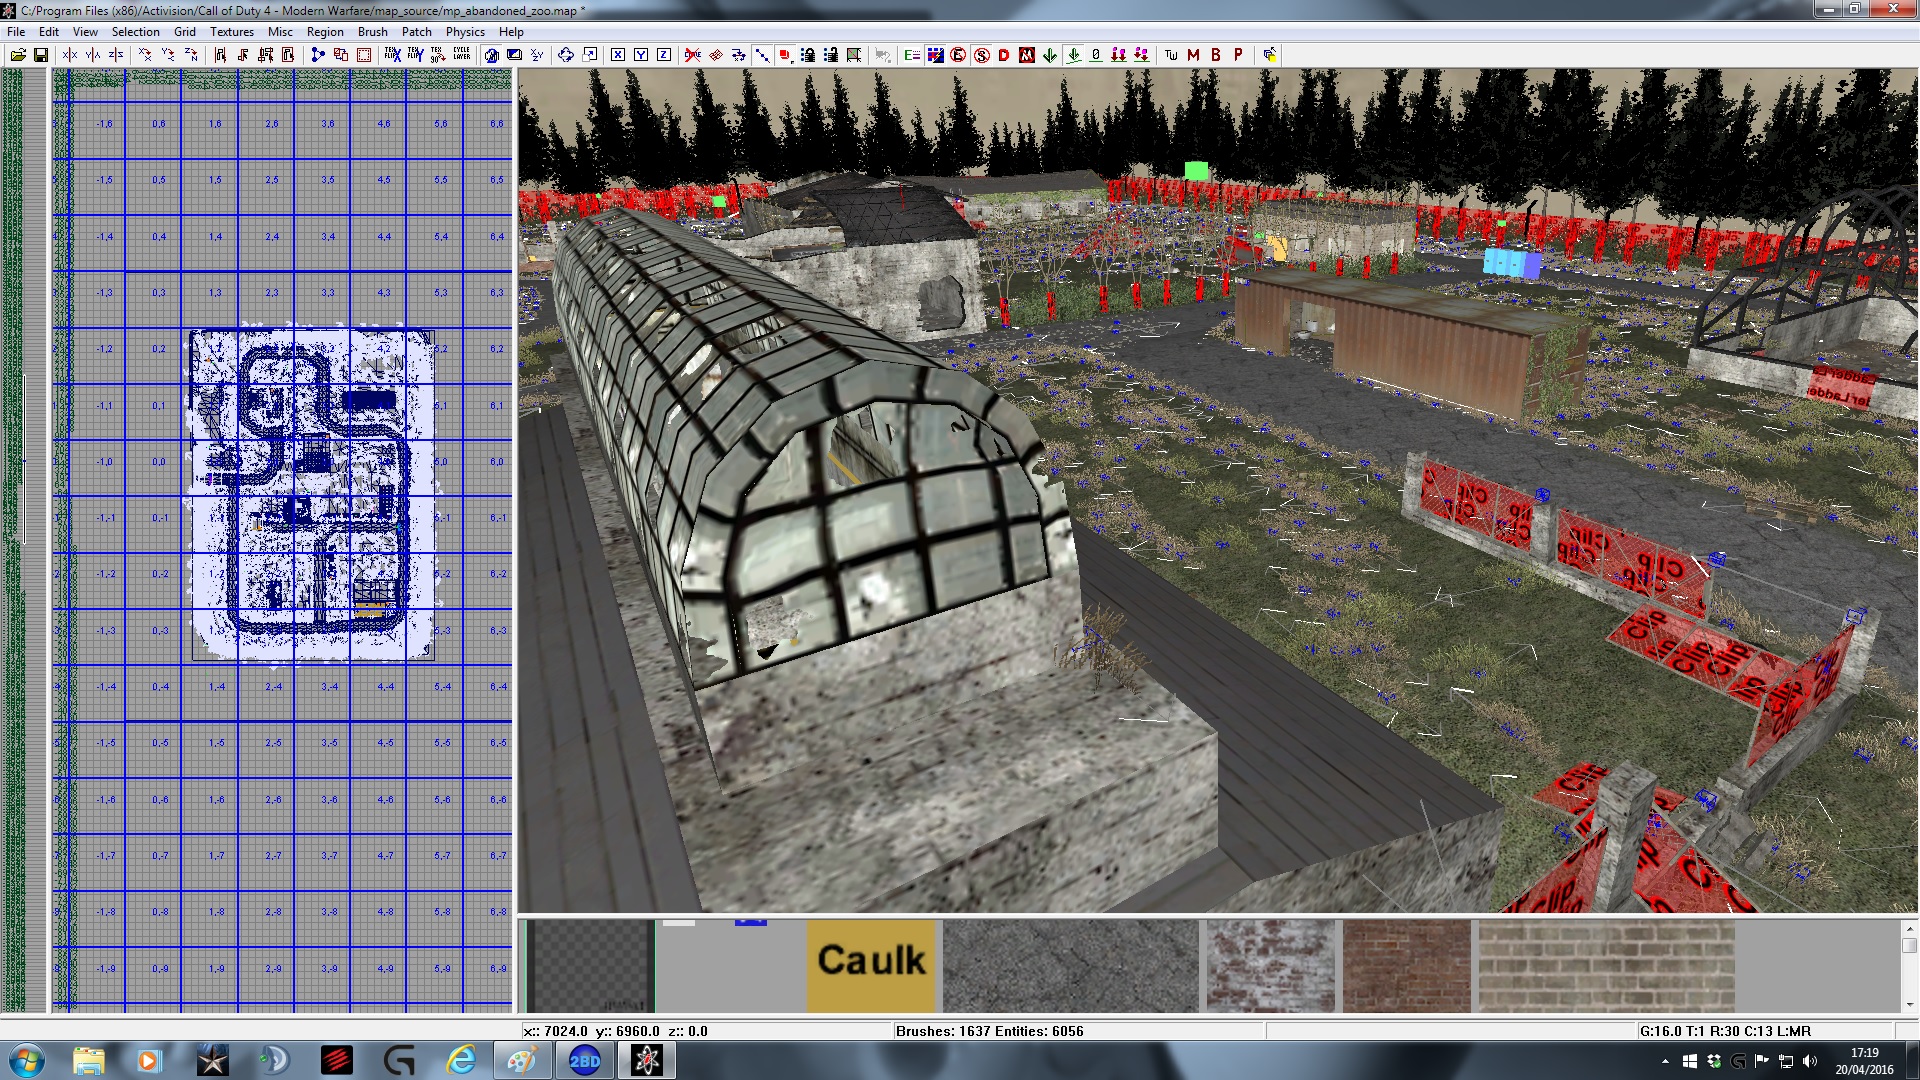Select the Y axis view button
Screen dimensions: 1920x1080
tap(641, 55)
